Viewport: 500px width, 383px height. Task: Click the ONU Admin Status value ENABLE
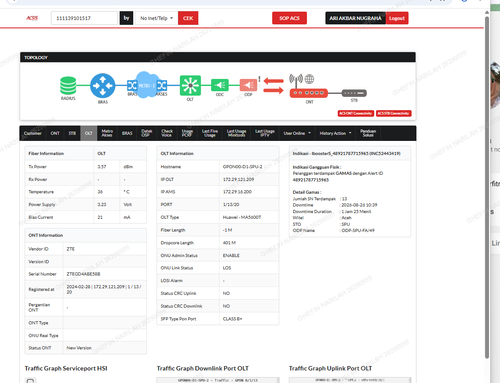(231, 256)
